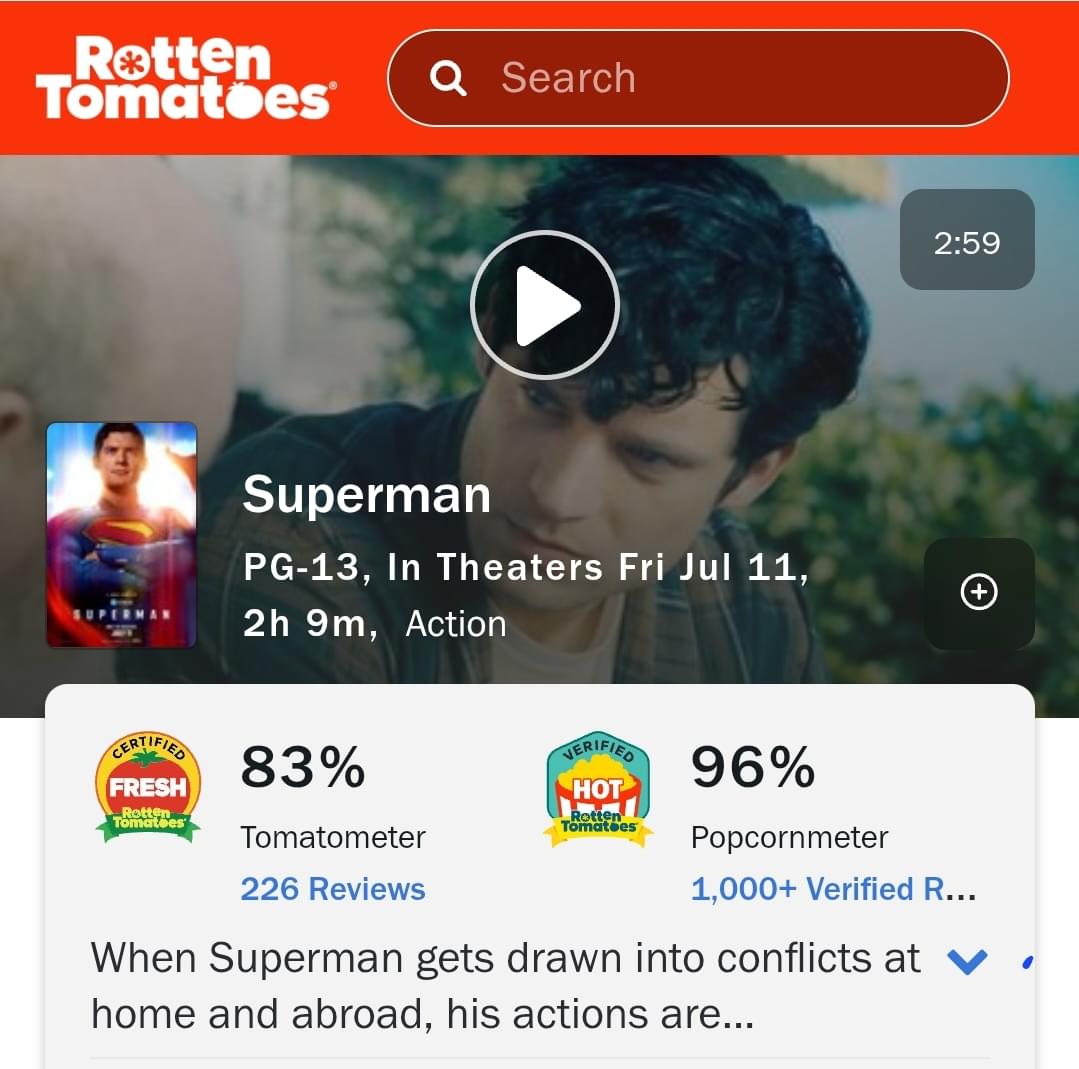Click the Verified Hot popcorn badge
The width and height of the screenshot is (1079, 1069).
point(598,789)
